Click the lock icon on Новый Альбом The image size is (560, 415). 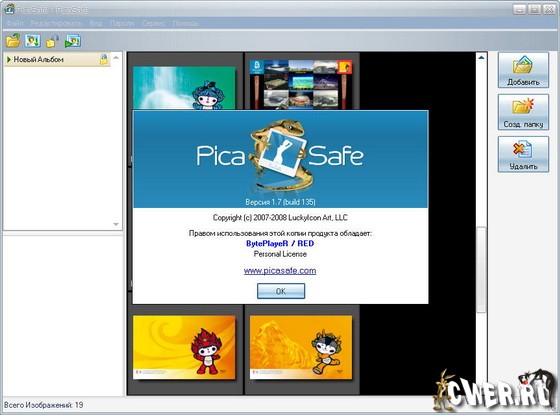[104, 59]
